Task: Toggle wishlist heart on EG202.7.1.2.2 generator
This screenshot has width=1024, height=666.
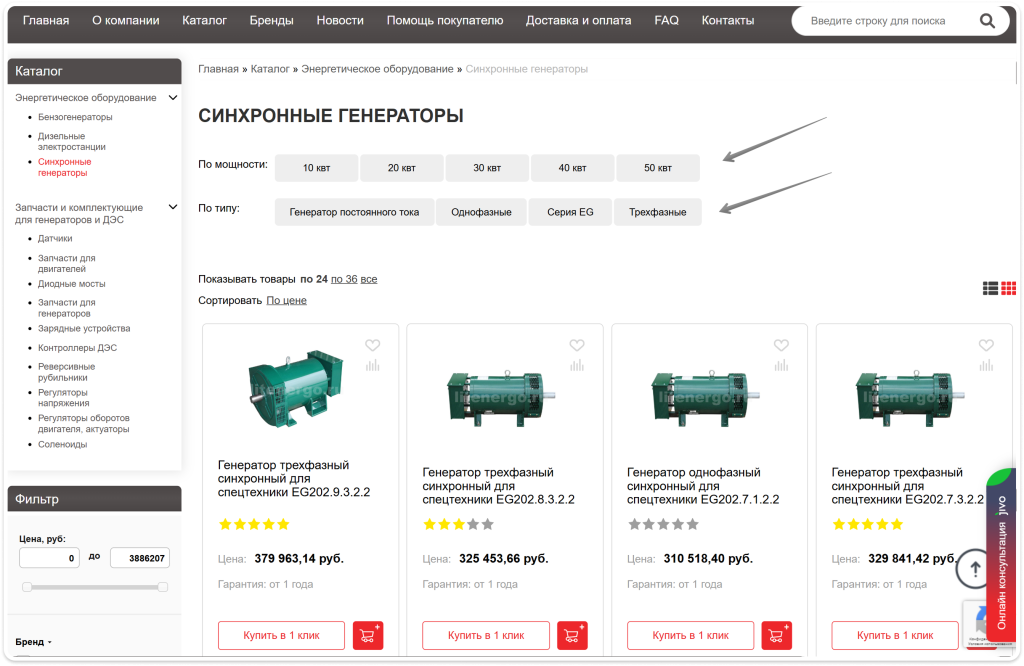Action: coord(781,345)
